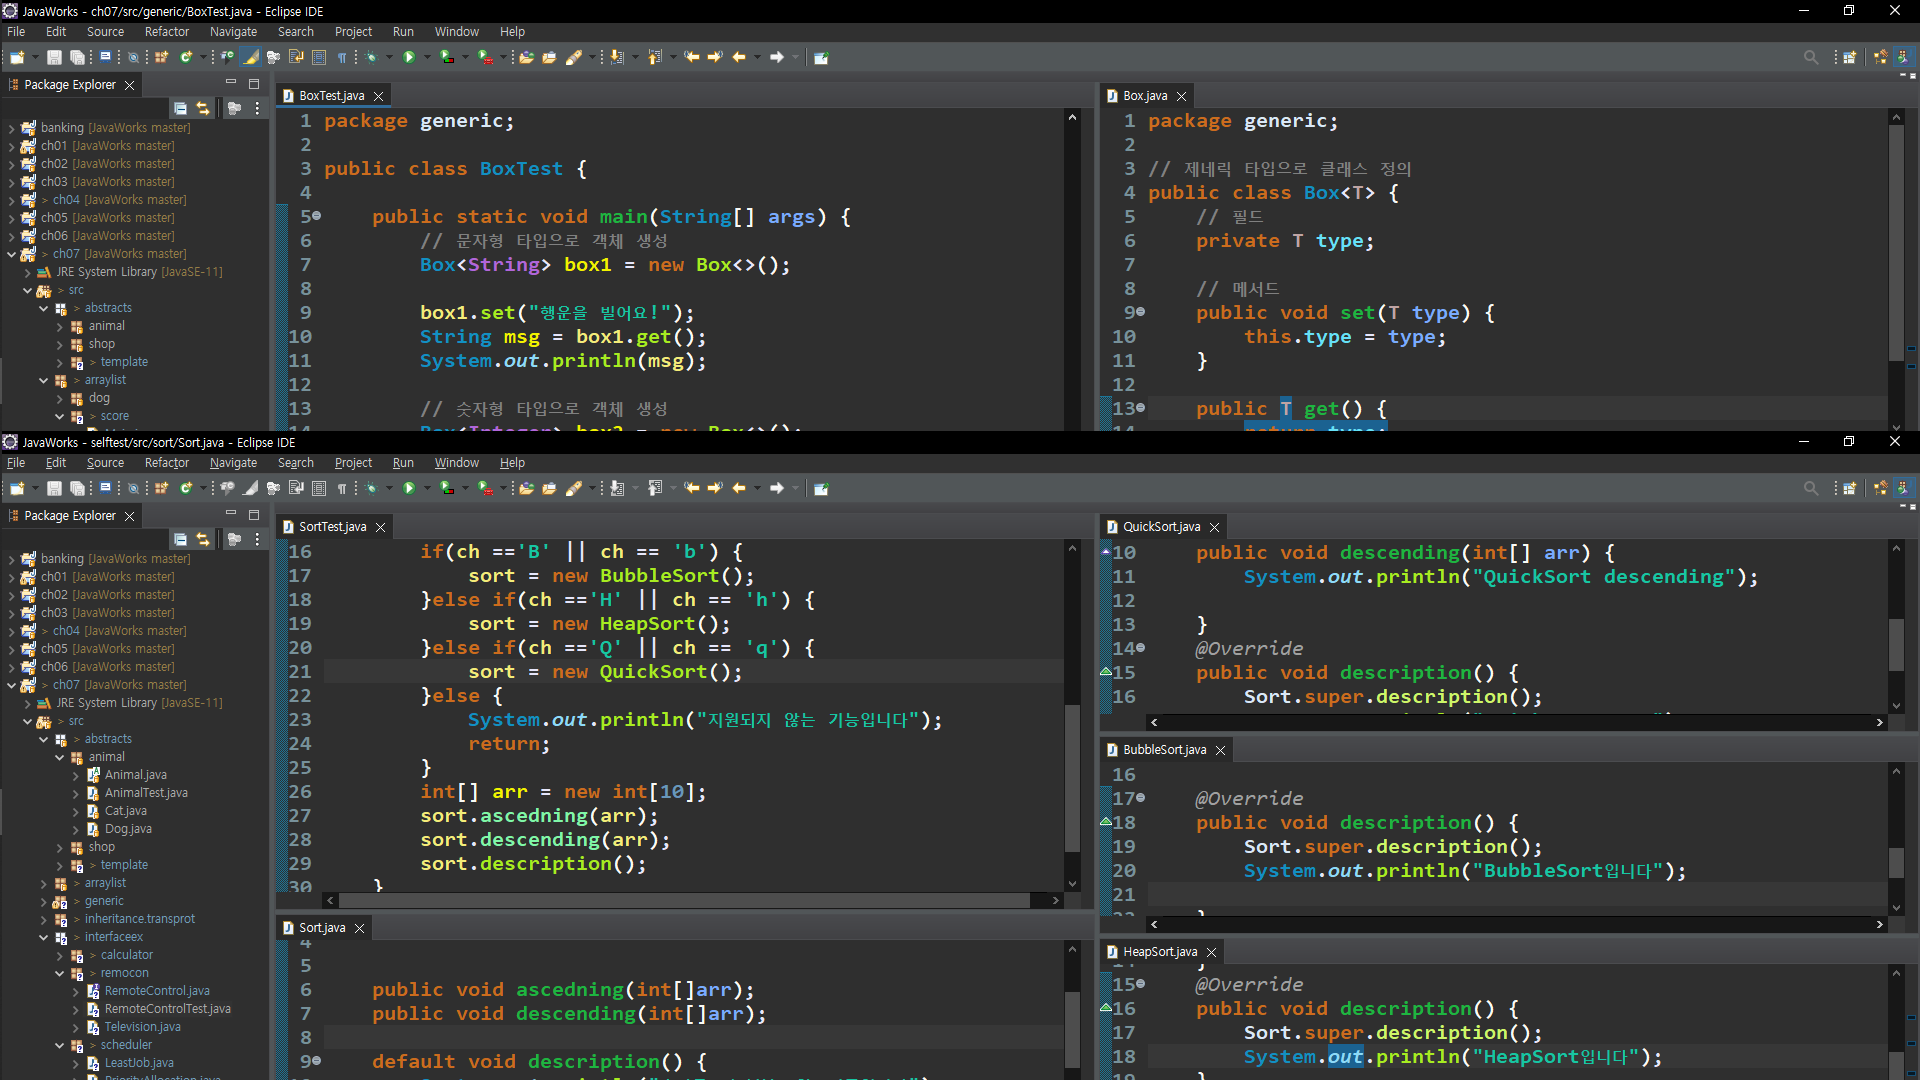Click New Java Class icon in upper toolbar
Screen dimensions: 1920x1080
186,57
